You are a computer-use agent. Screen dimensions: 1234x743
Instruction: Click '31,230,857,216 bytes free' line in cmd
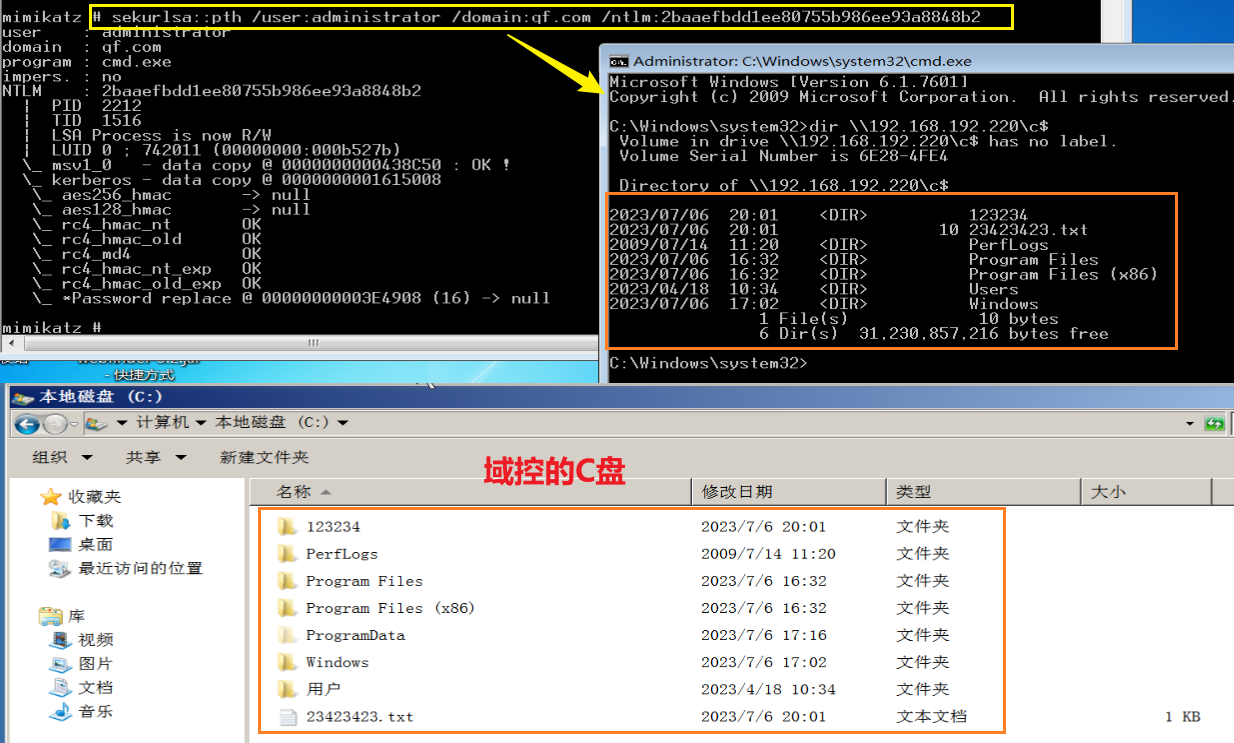click(x=984, y=334)
